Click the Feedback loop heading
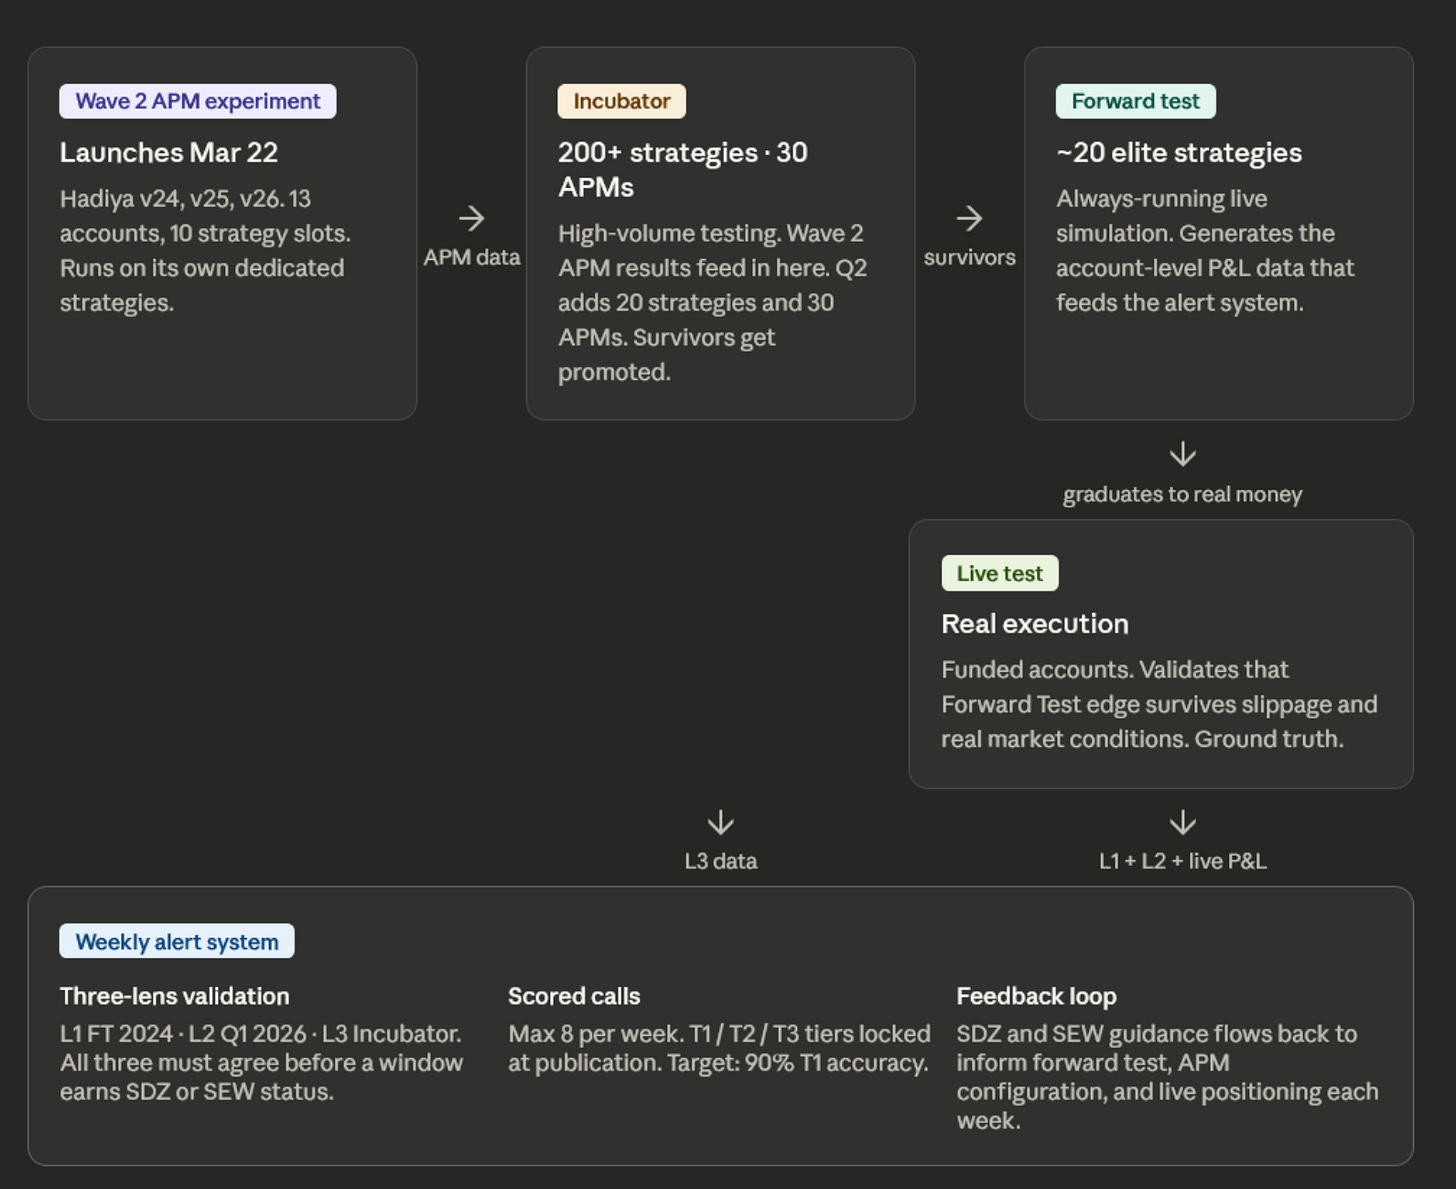This screenshot has width=1456, height=1189. pos(1036,996)
